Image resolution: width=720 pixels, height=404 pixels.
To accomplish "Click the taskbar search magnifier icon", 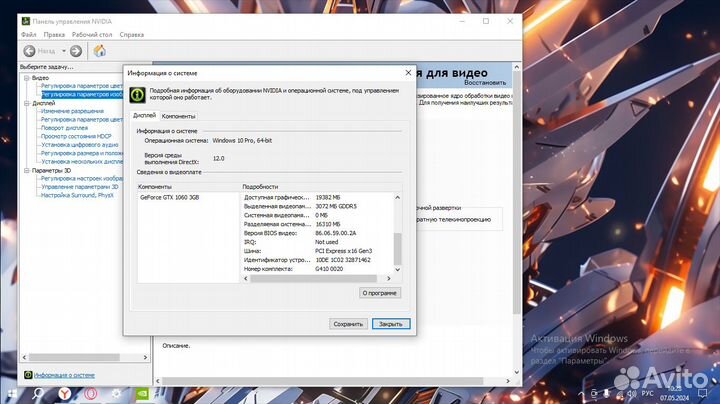I will click(37, 394).
